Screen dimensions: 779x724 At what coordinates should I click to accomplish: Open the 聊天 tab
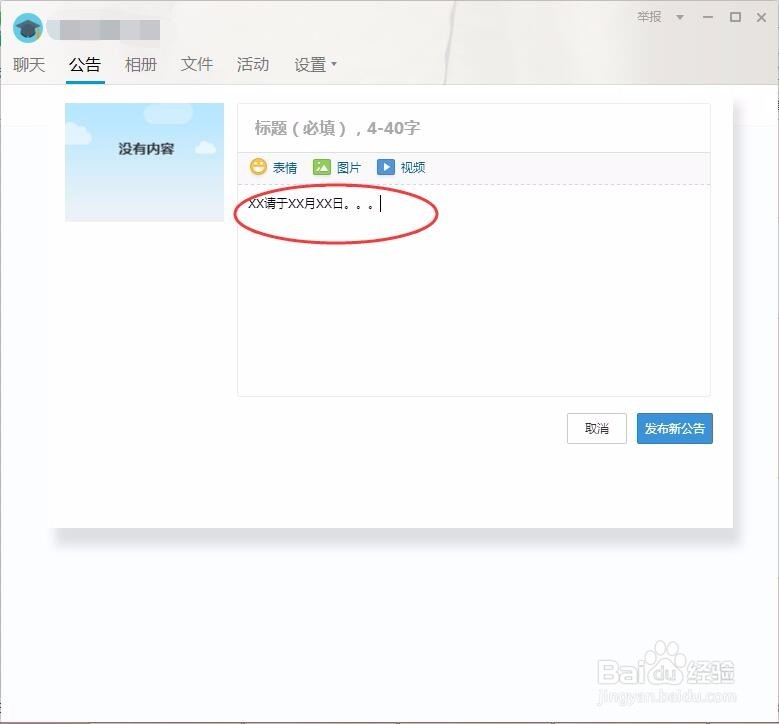coord(29,65)
